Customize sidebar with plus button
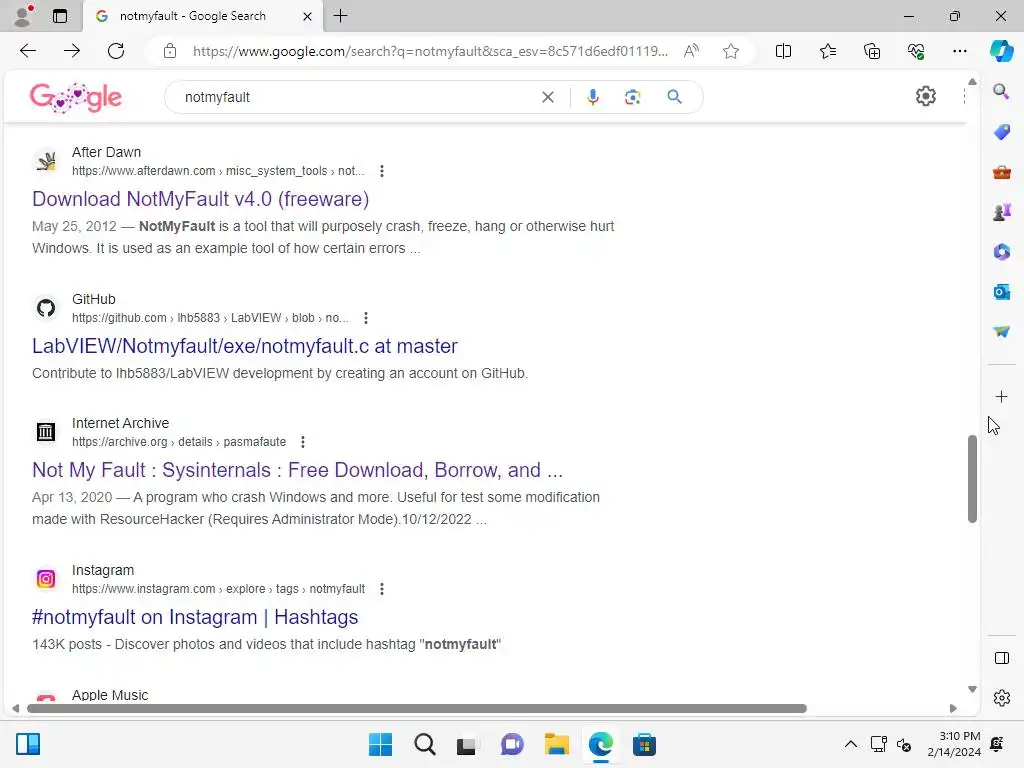This screenshot has width=1024, height=768. (x=1001, y=396)
